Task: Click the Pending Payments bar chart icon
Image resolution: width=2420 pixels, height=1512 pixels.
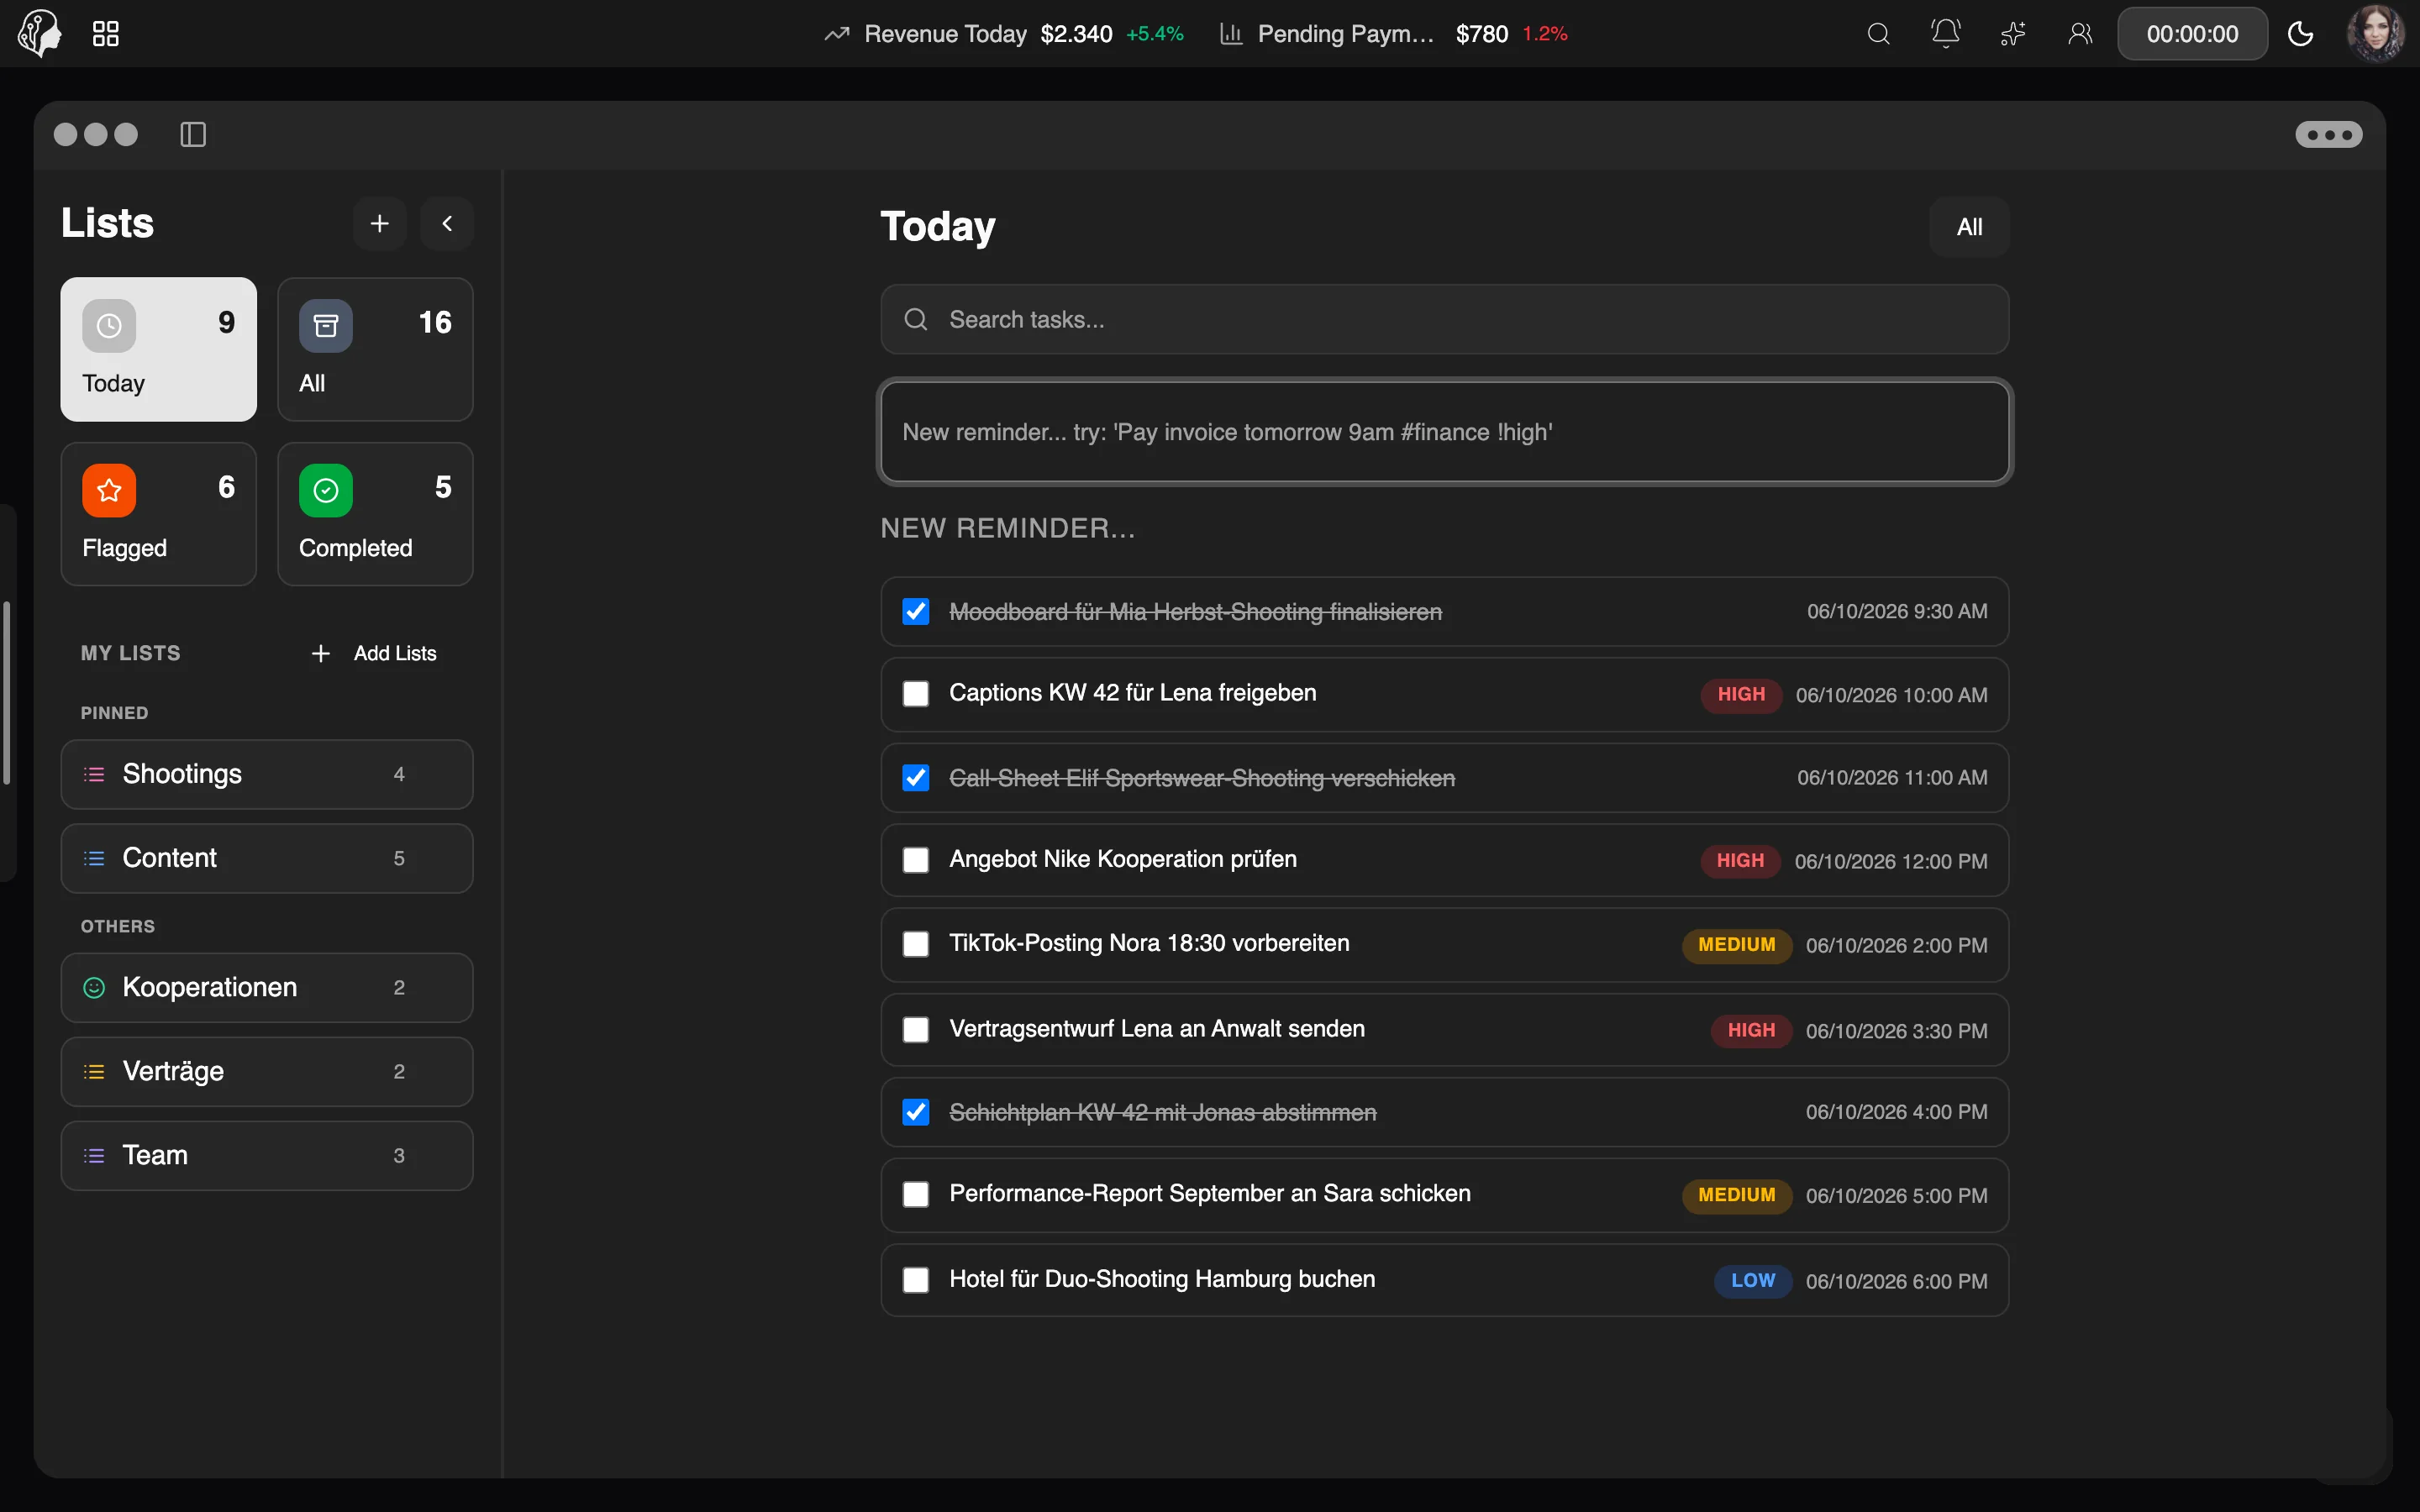Action: click(x=1231, y=34)
